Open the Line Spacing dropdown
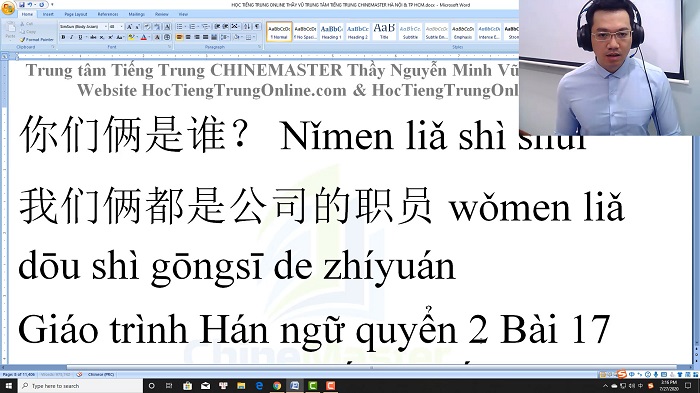Screen dimensions: 700x393 coord(225,38)
